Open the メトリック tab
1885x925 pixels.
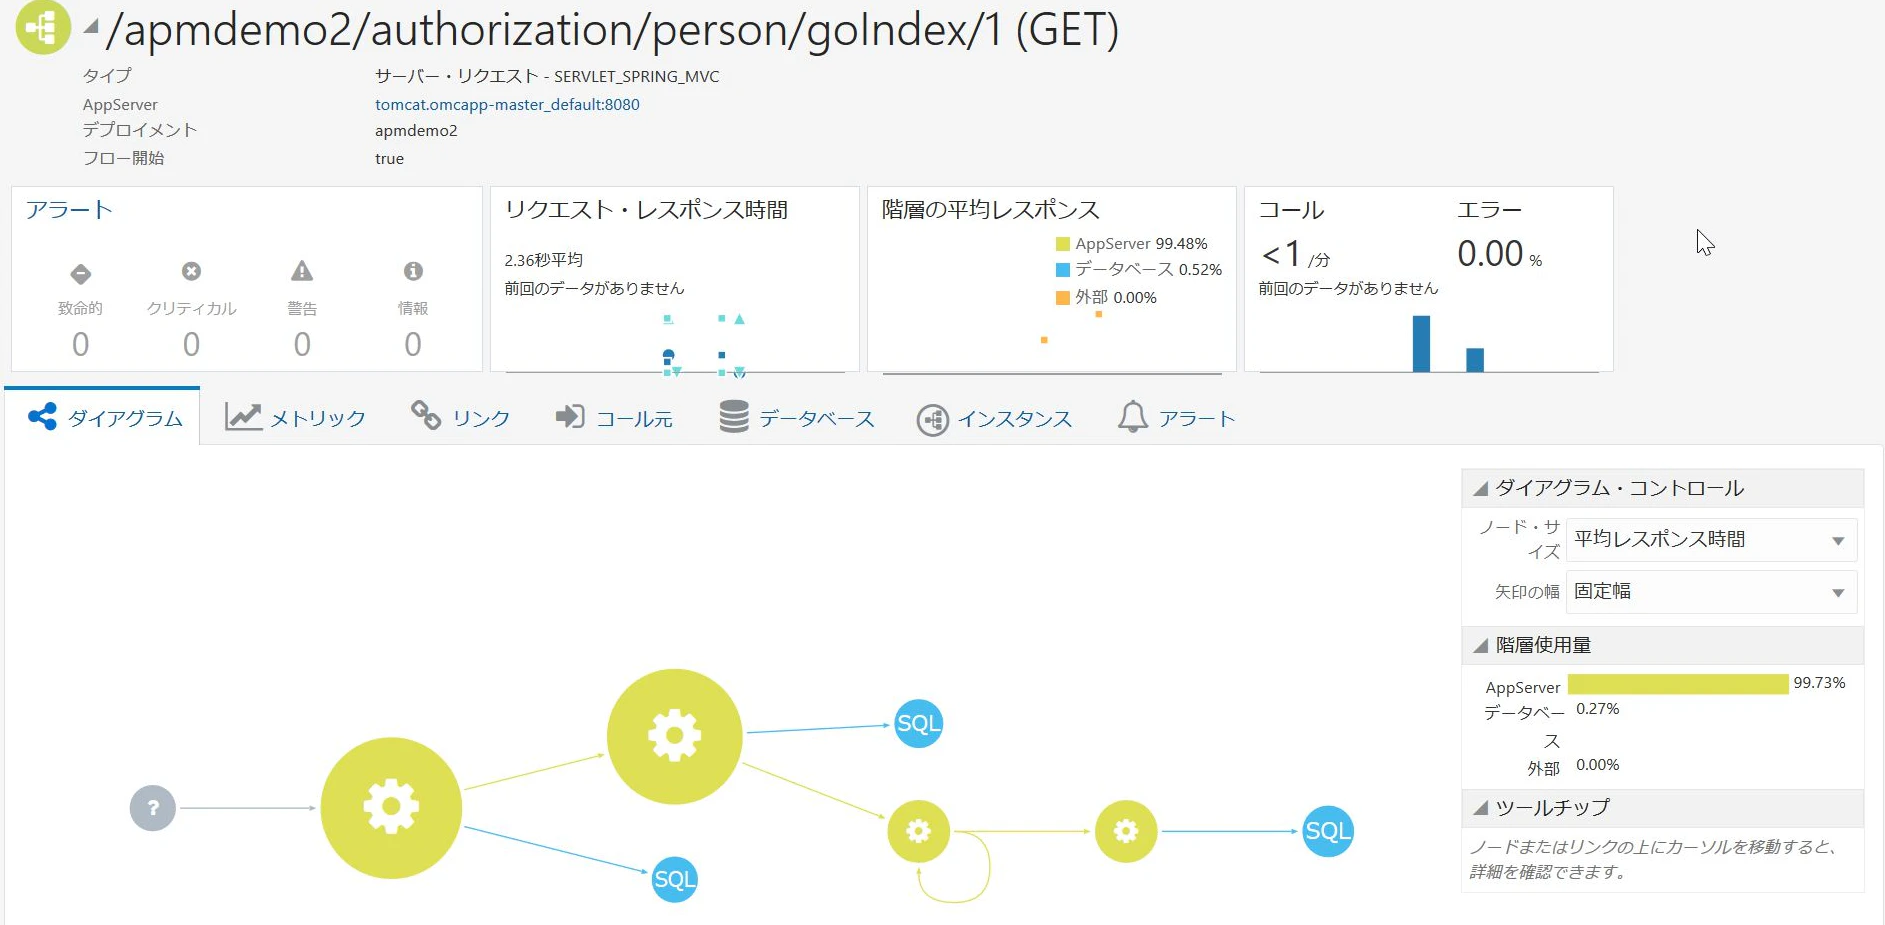click(x=295, y=418)
